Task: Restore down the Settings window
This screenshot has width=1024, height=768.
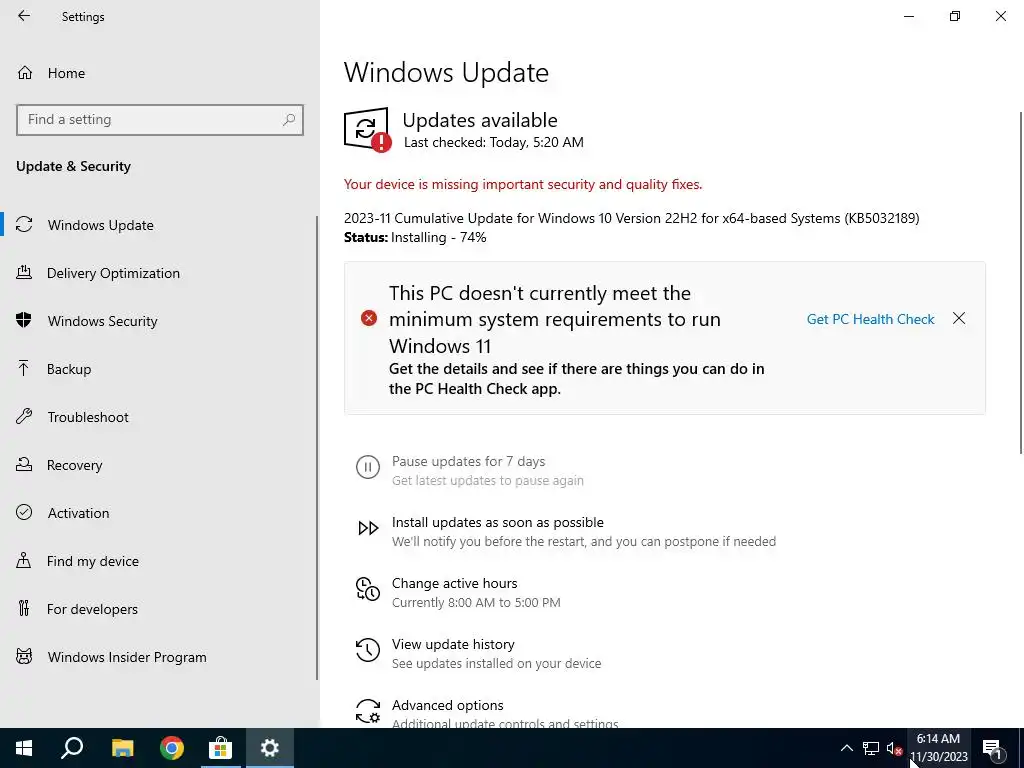Action: 955,16
